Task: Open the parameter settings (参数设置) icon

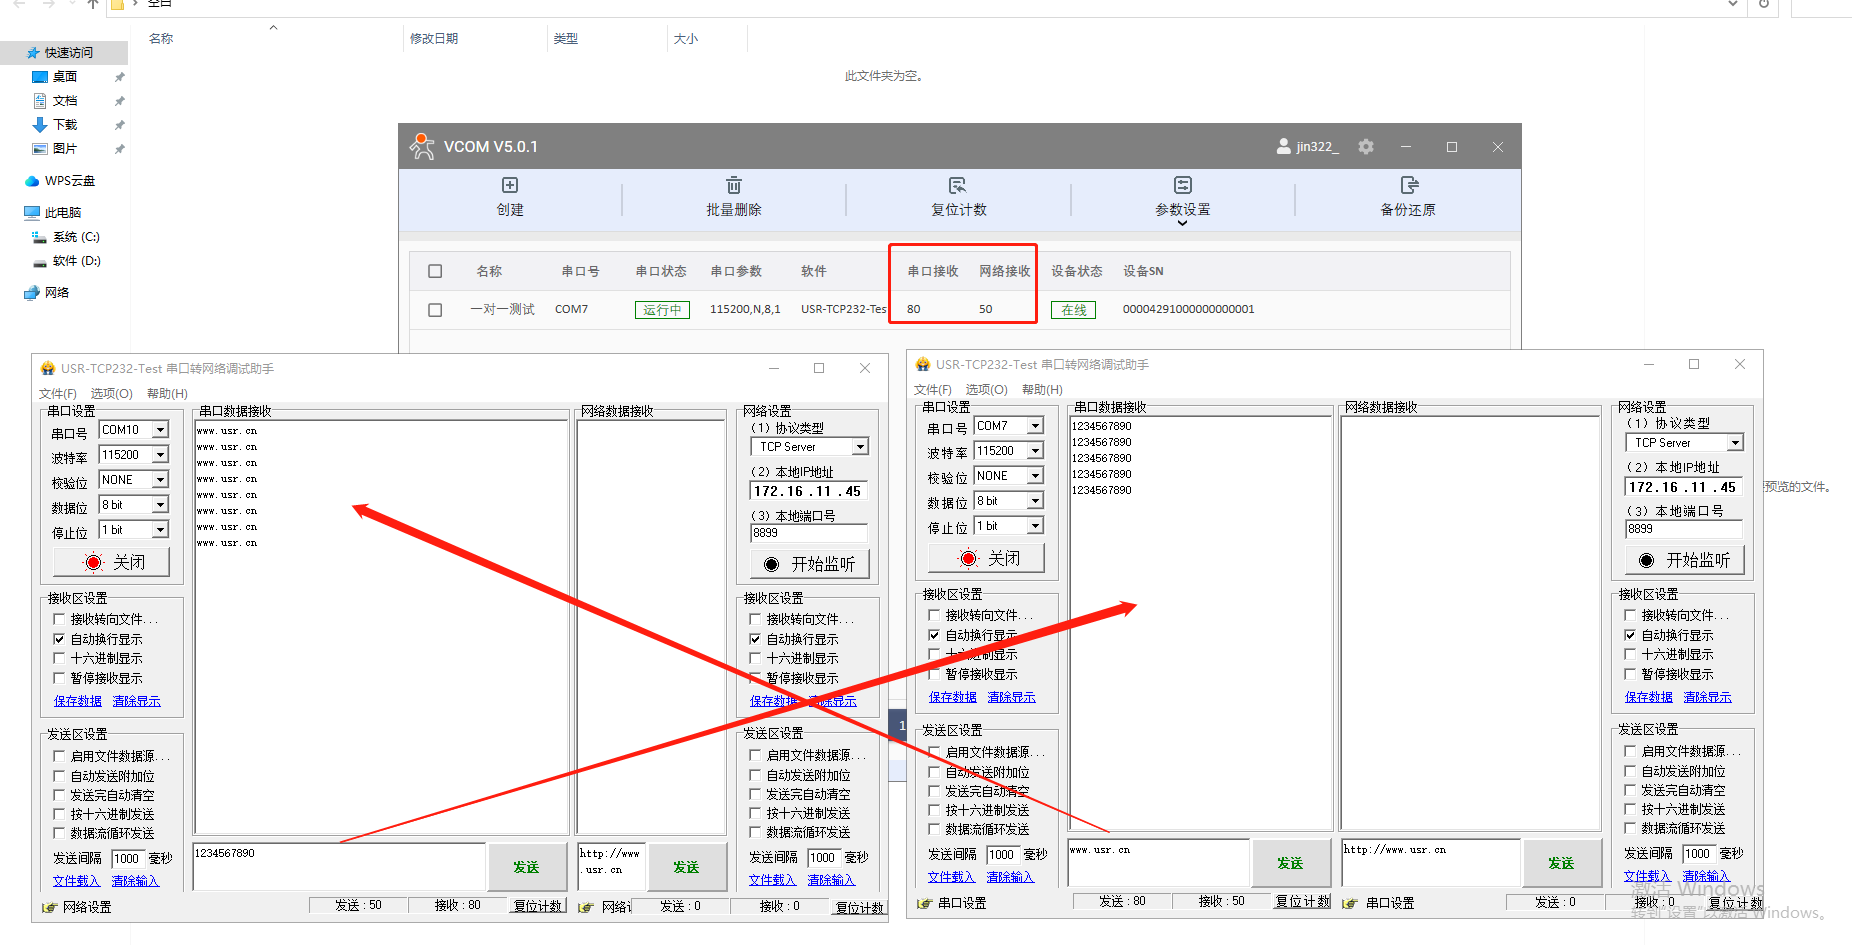Action: (1183, 186)
